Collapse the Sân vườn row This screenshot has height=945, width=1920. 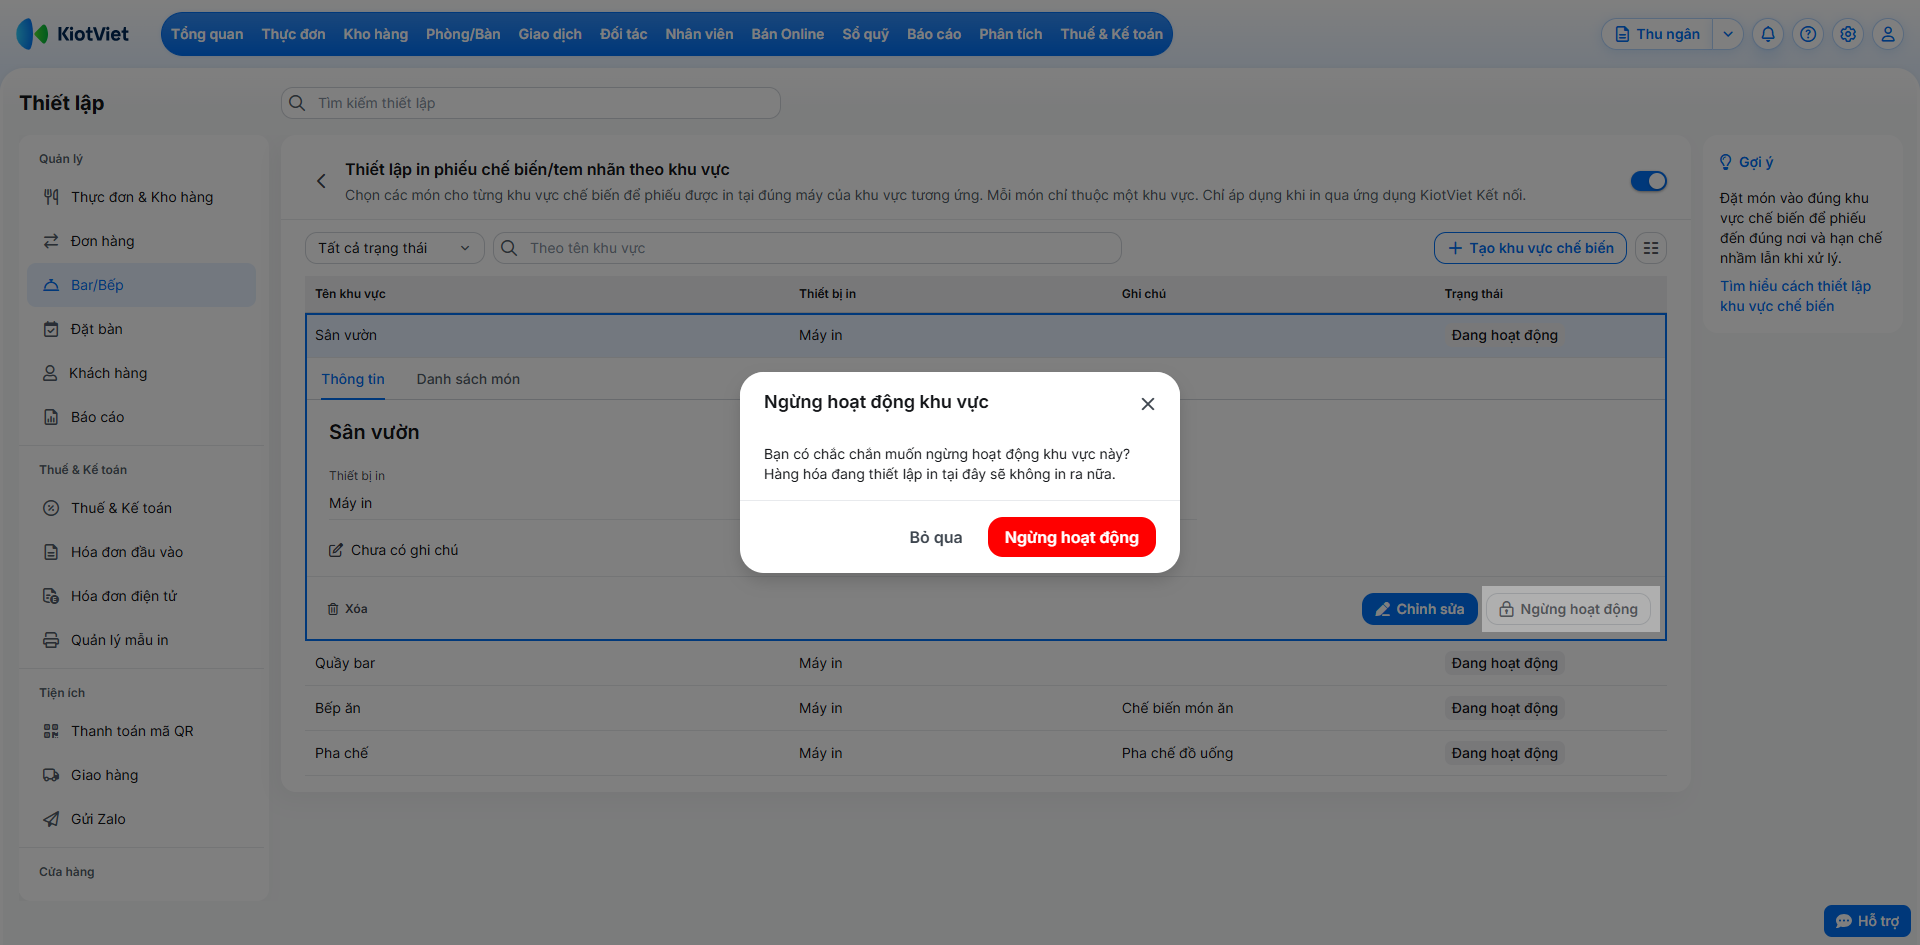pos(985,335)
